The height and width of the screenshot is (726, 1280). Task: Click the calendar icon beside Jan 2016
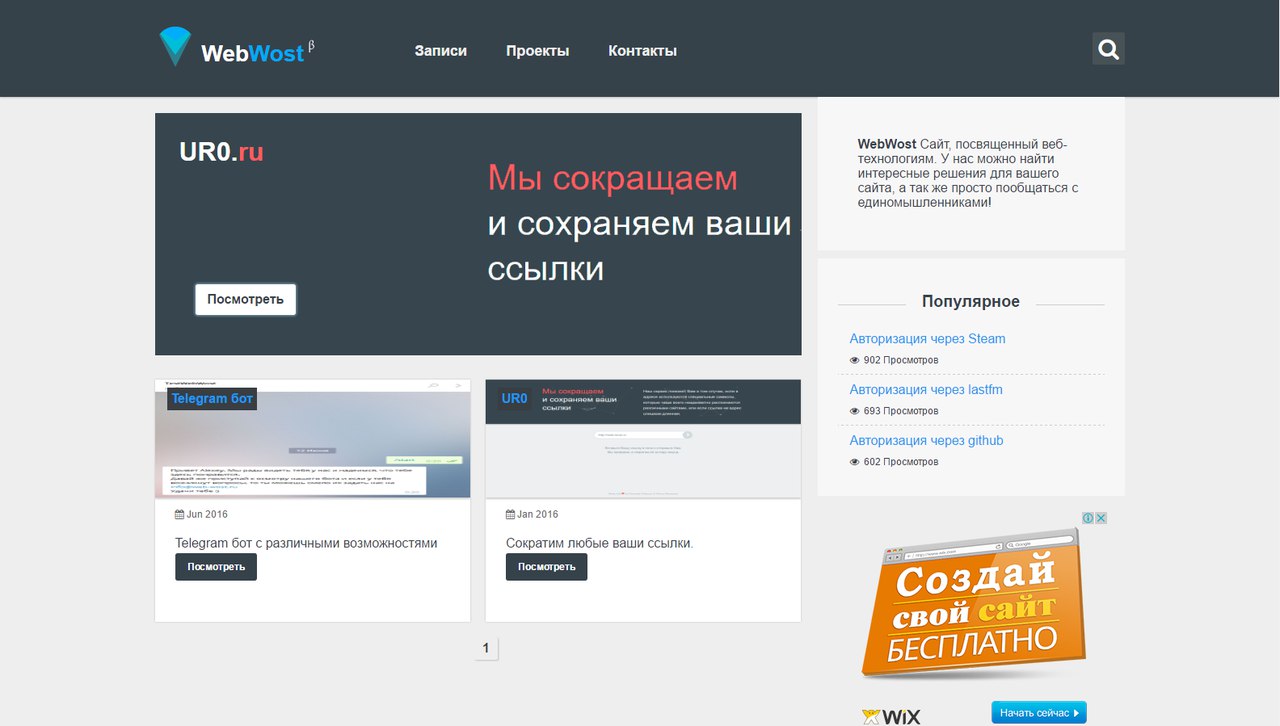point(510,515)
